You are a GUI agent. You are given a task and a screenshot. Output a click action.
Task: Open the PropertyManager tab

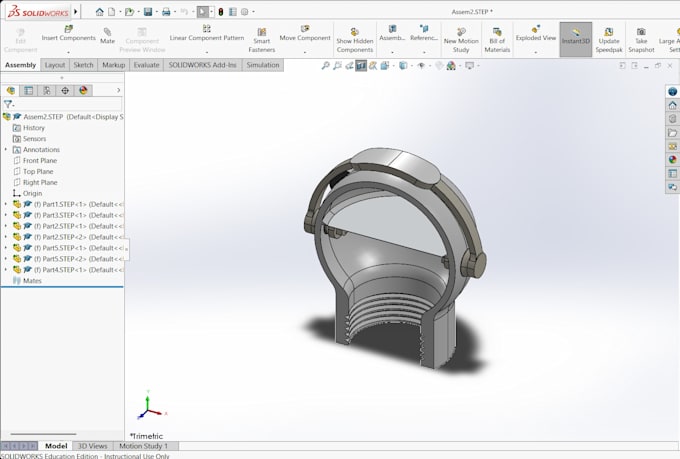tap(29, 90)
